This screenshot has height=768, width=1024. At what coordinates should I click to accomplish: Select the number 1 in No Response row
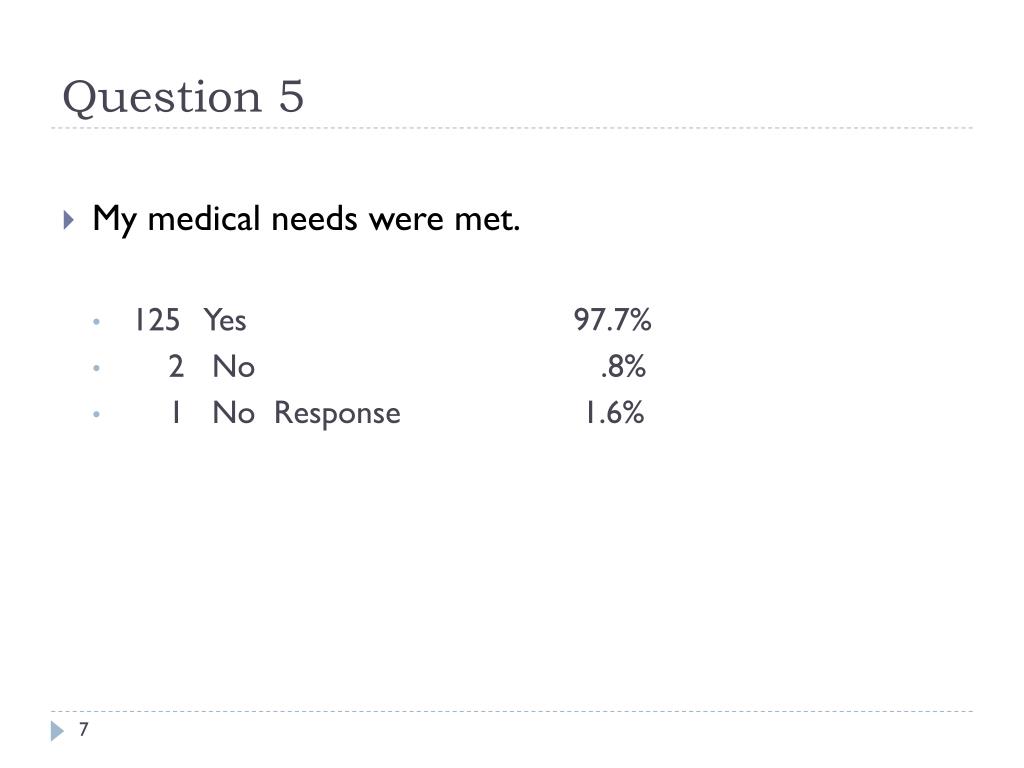pyautogui.click(x=175, y=413)
